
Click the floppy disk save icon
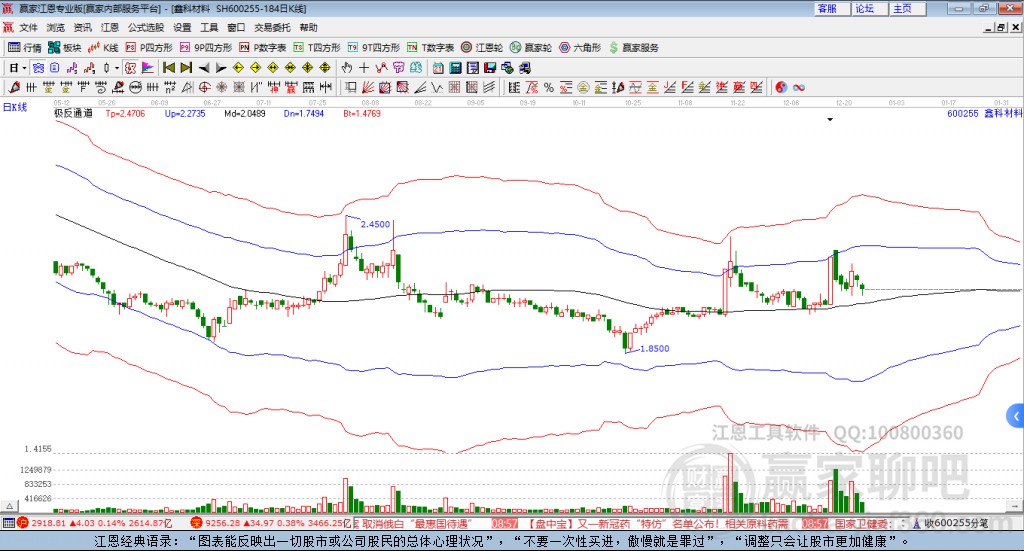coord(490,68)
